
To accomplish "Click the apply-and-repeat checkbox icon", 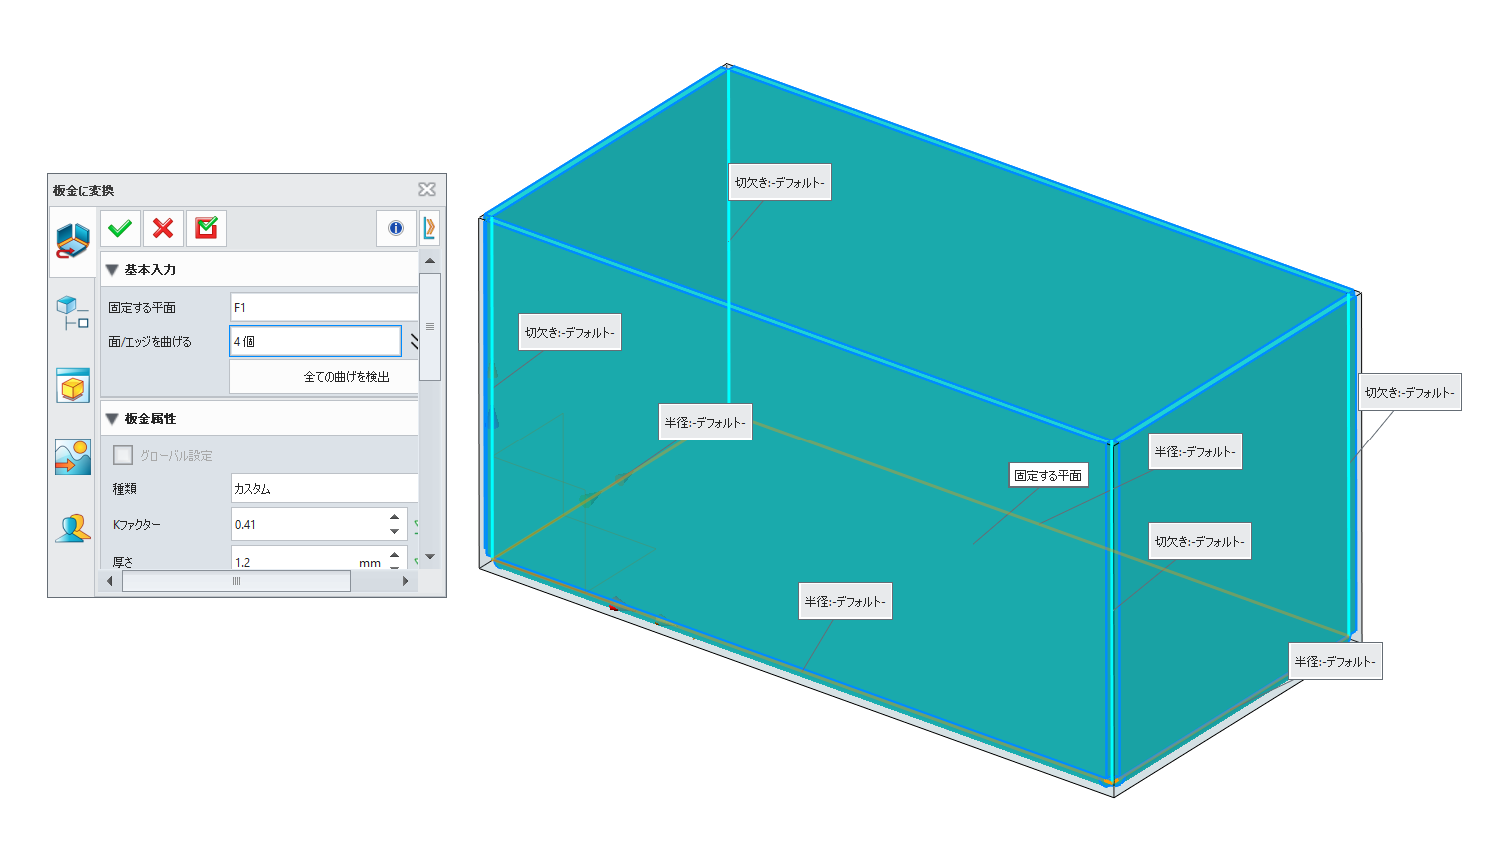I will [206, 229].
